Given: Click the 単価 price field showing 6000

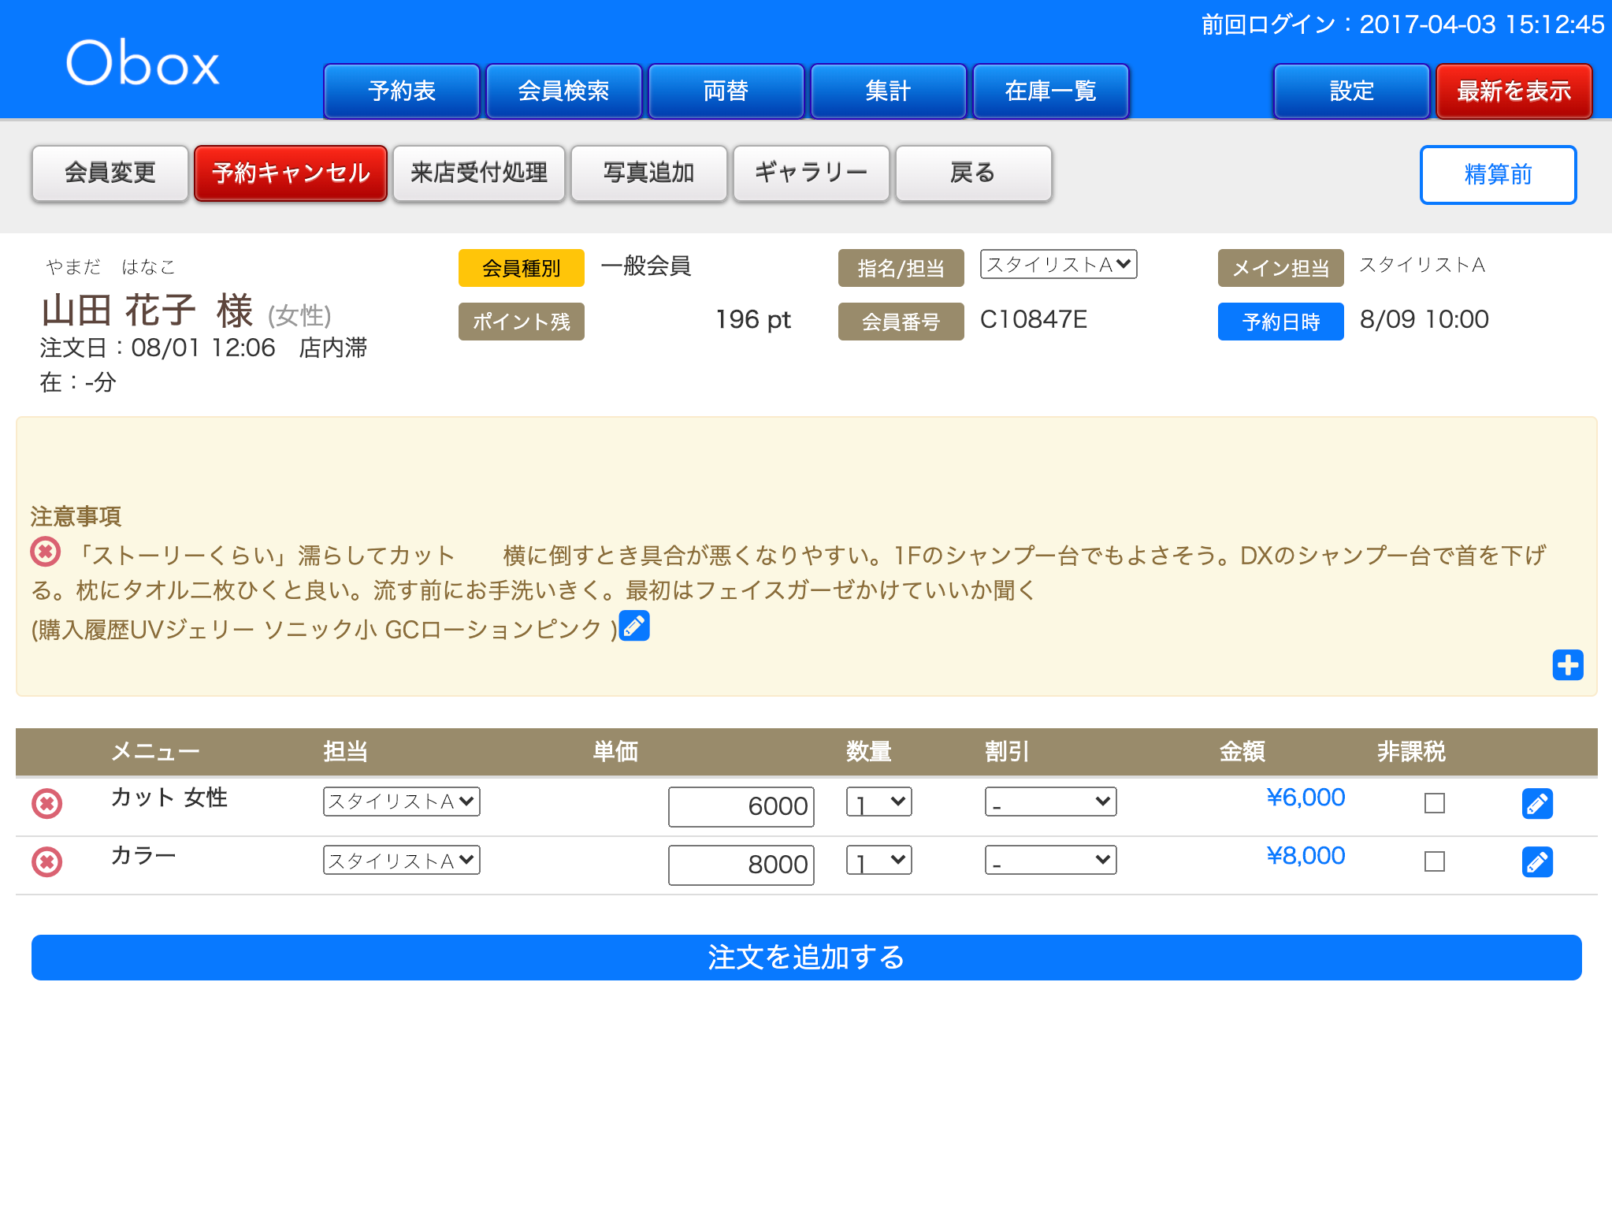Looking at the screenshot, I should point(740,806).
